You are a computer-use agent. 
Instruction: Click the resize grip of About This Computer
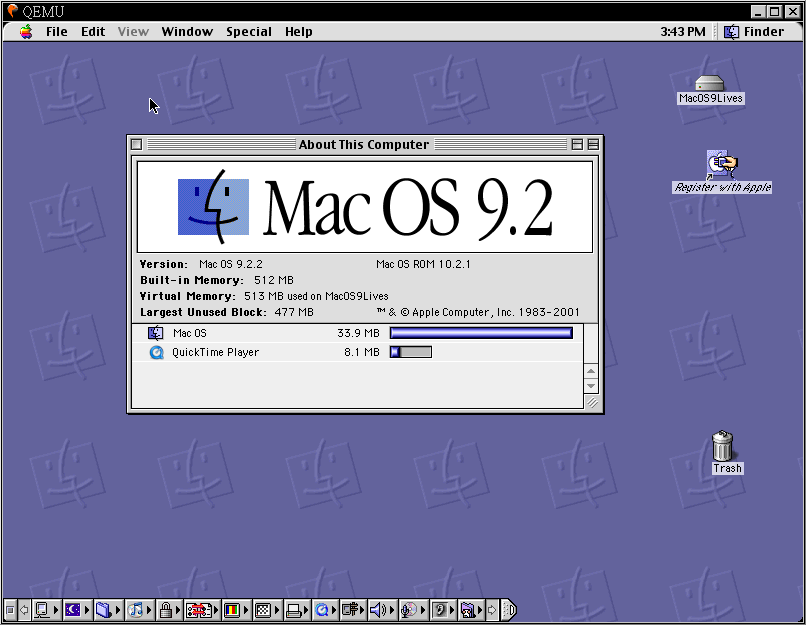(x=592, y=402)
